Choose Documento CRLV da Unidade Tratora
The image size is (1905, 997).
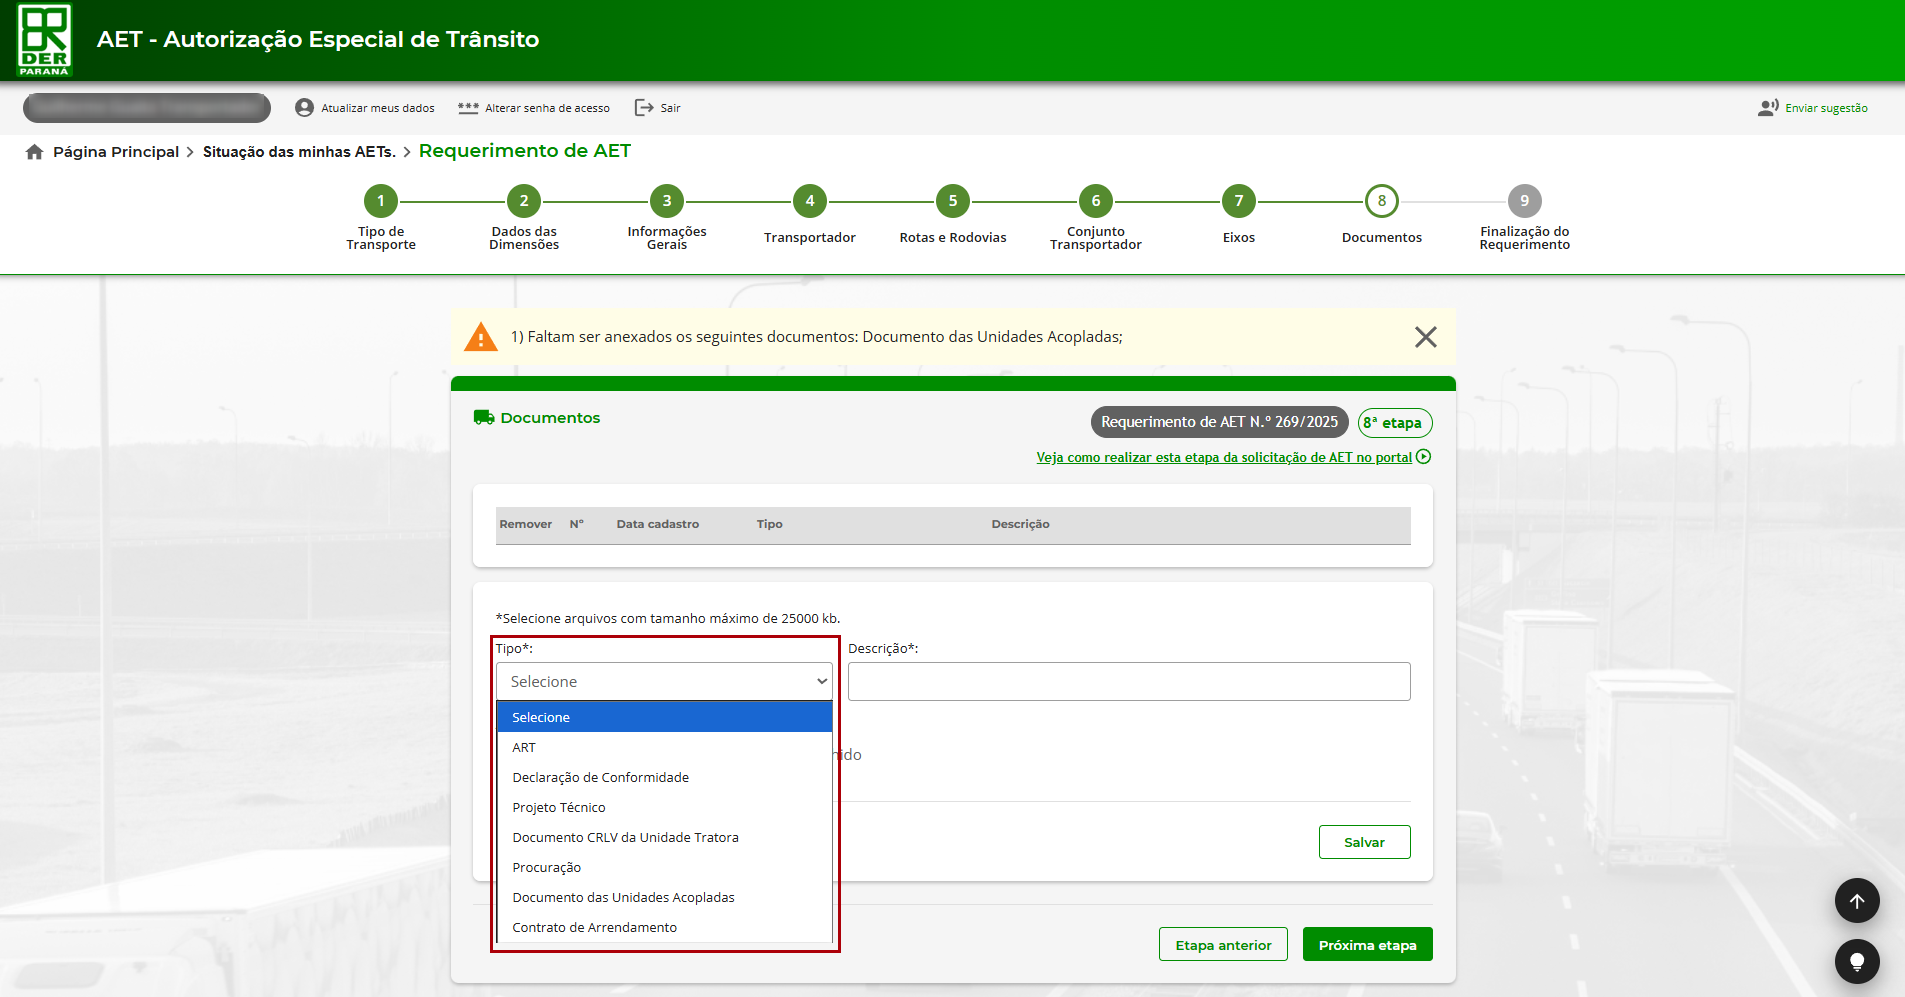coord(664,837)
